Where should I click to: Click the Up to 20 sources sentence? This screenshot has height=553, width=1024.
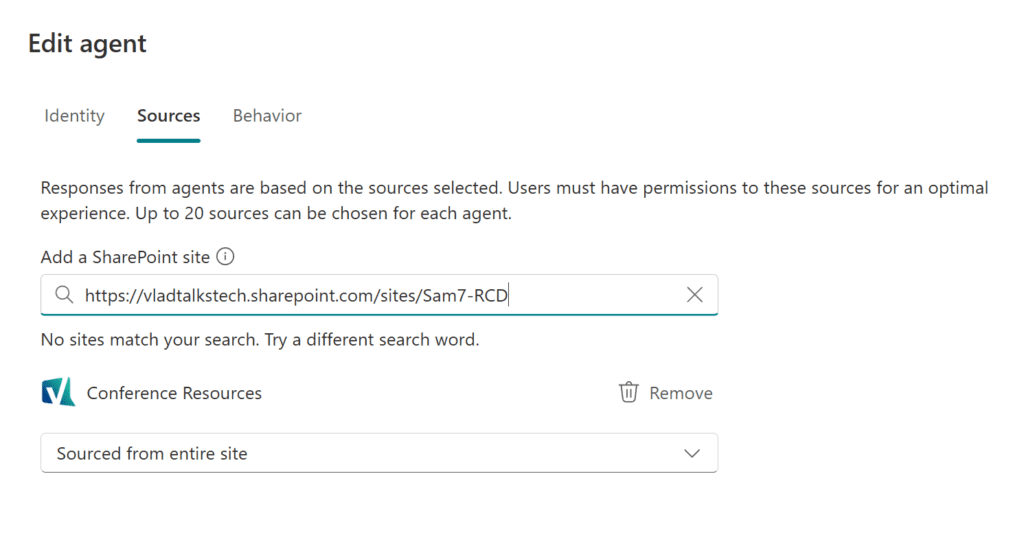(x=323, y=213)
